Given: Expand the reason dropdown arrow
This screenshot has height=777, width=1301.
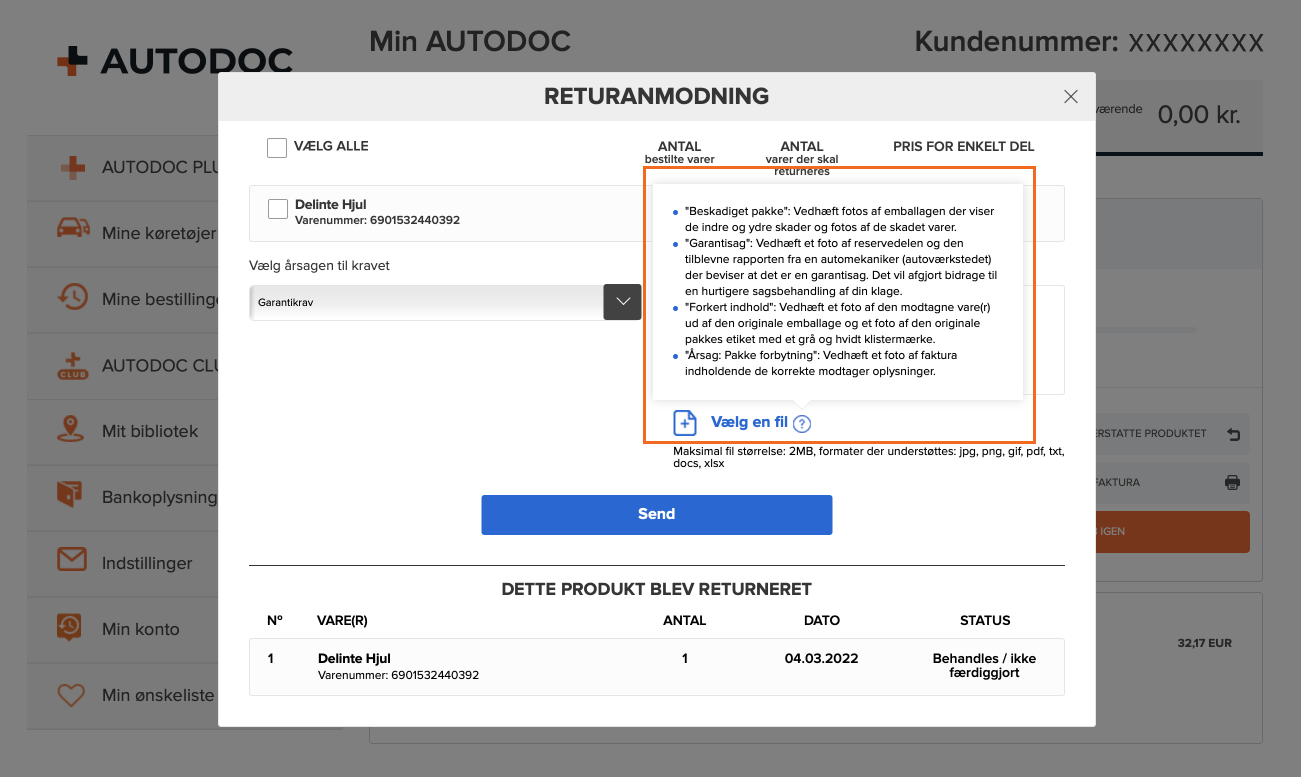Looking at the screenshot, I should [x=622, y=301].
